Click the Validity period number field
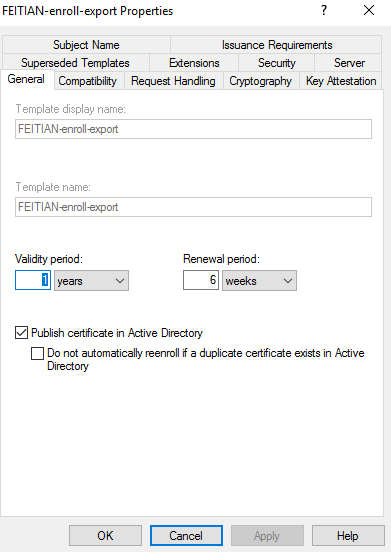391x552 pixels. pyautogui.click(x=33, y=280)
